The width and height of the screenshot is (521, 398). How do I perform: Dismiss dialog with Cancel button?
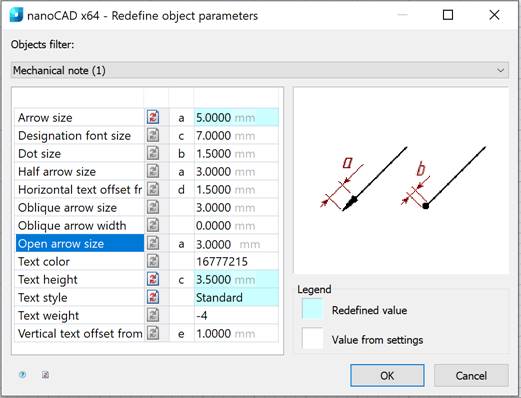coord(471,376)
